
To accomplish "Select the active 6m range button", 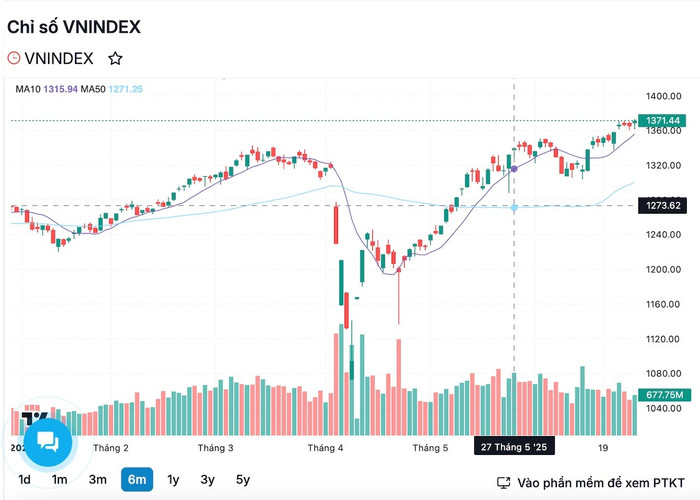I will [137, 479].
